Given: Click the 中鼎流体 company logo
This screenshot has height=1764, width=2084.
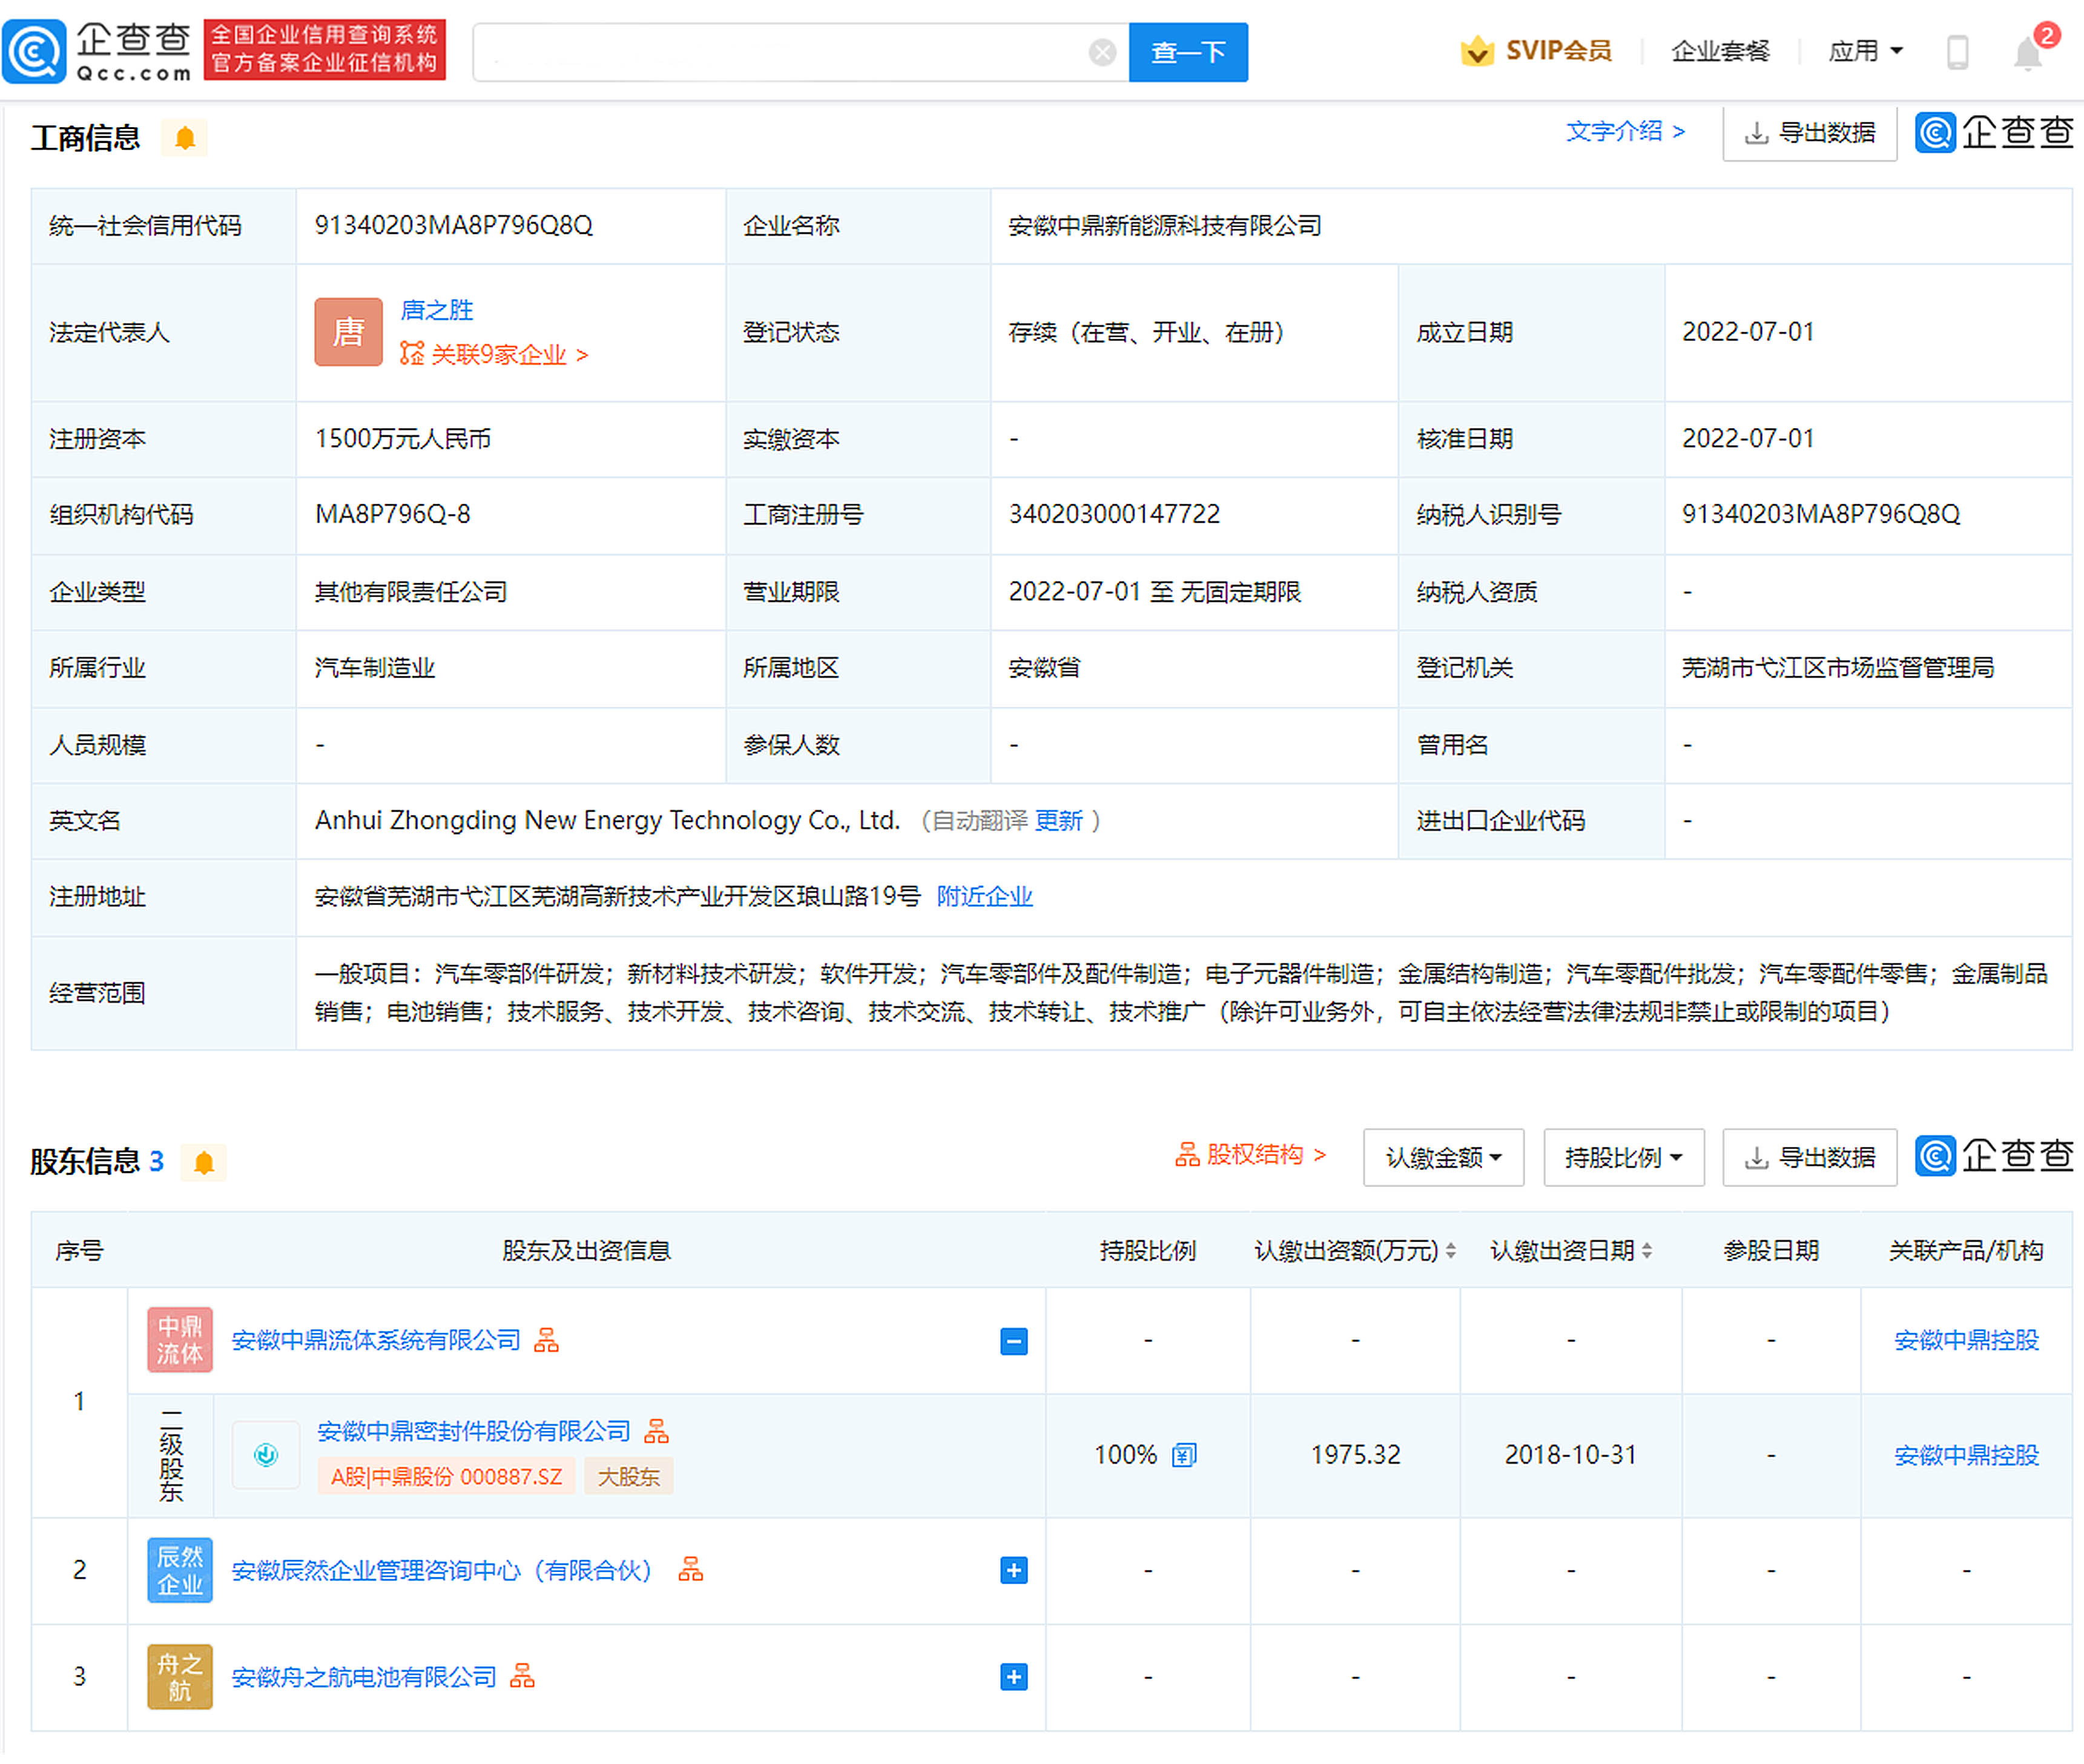Looking at the screenshot, I should coord(180,1339).
